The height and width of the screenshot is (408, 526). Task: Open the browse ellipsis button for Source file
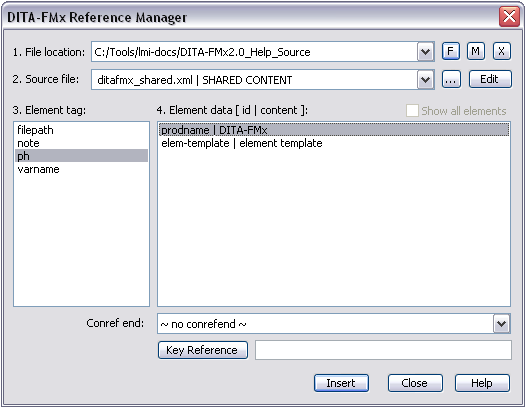(x=451, y=80)
